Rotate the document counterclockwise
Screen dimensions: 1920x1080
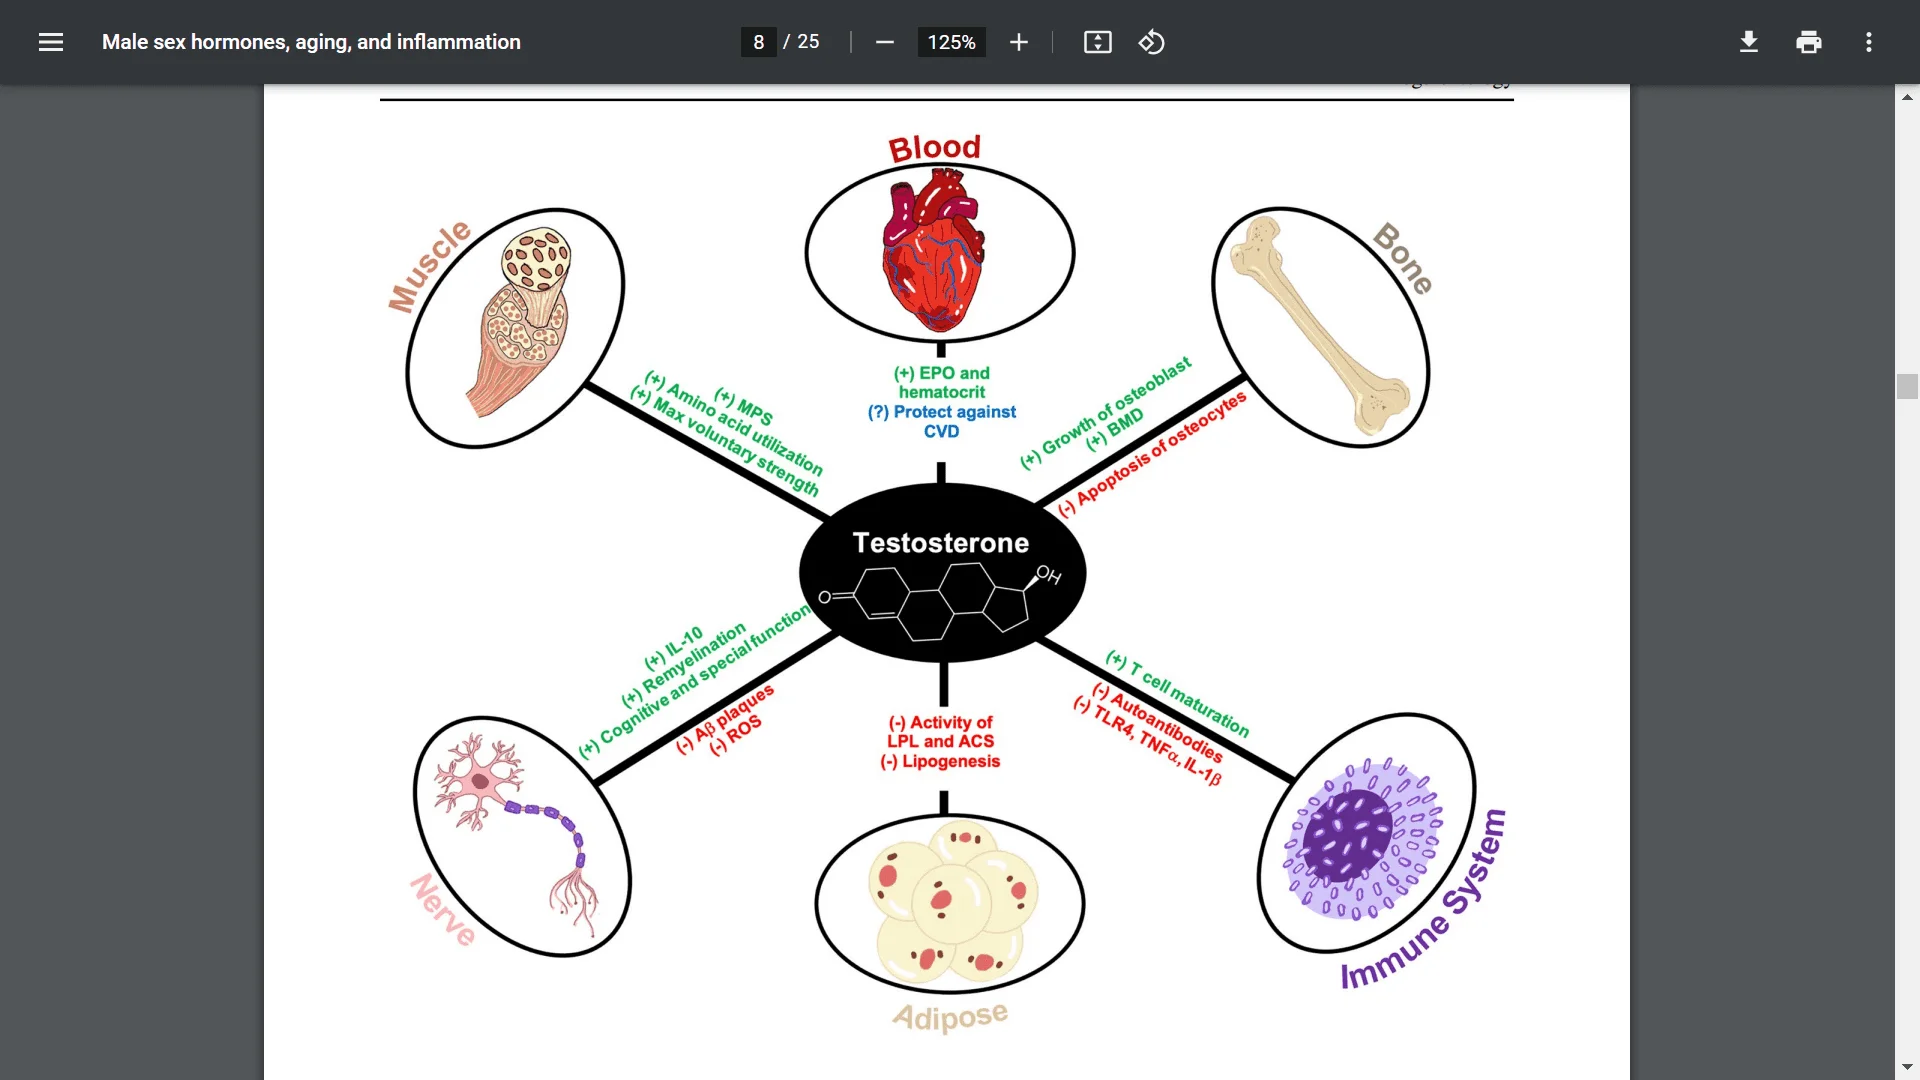[x=1151, y=42]
